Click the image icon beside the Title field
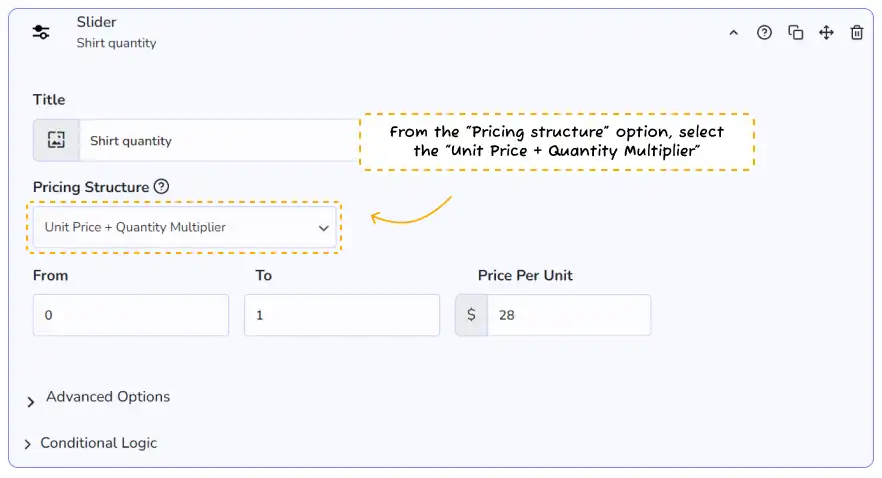The height and width of the screenshot is (478, 882). [56, 141]
